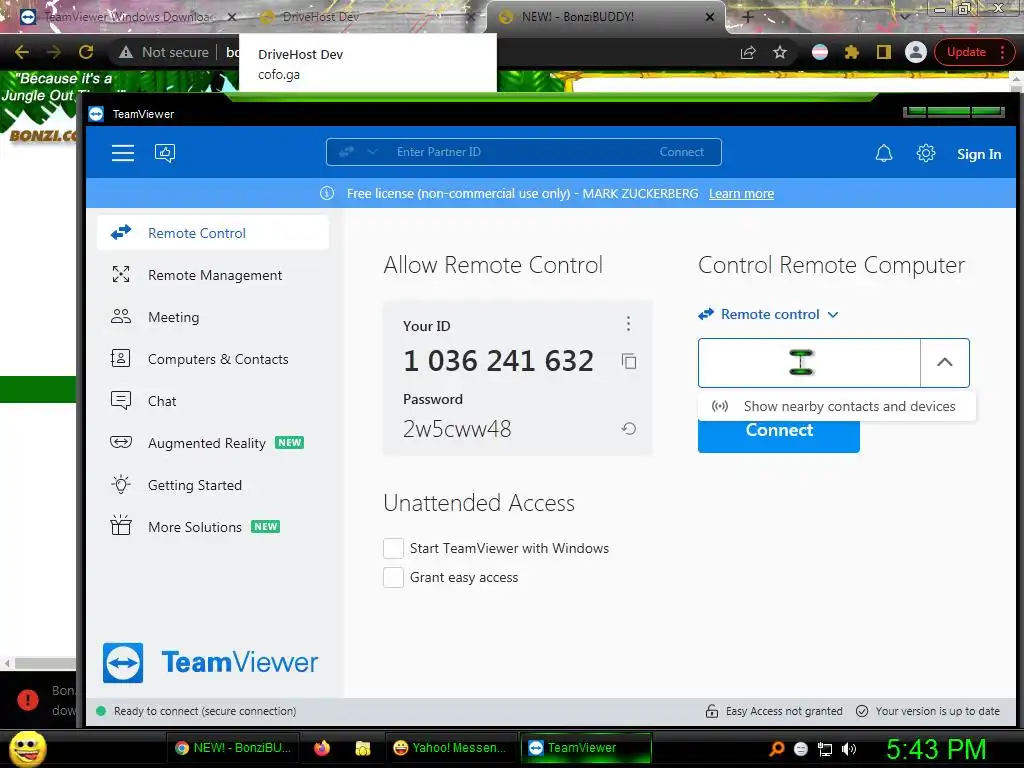Open the smiley Start button on taskbar

(27, 748)
